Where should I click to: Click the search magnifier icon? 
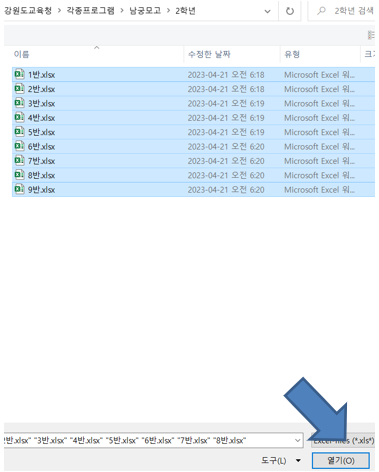tap(321, 11)
